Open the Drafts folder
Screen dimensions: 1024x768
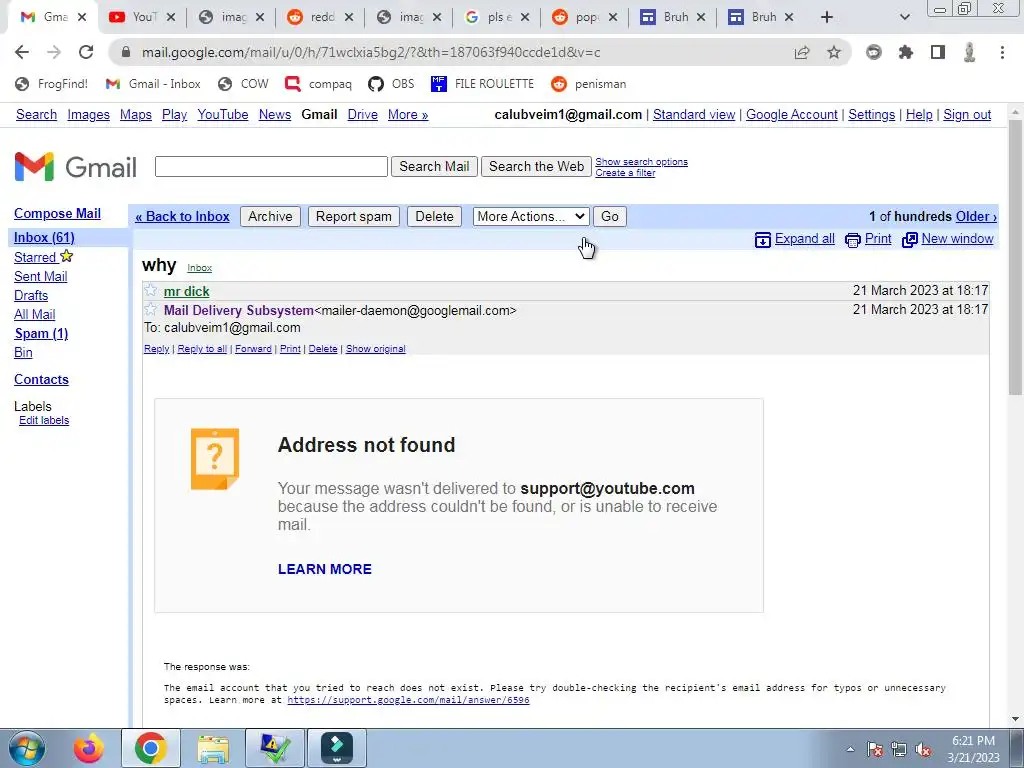point(31,295)
